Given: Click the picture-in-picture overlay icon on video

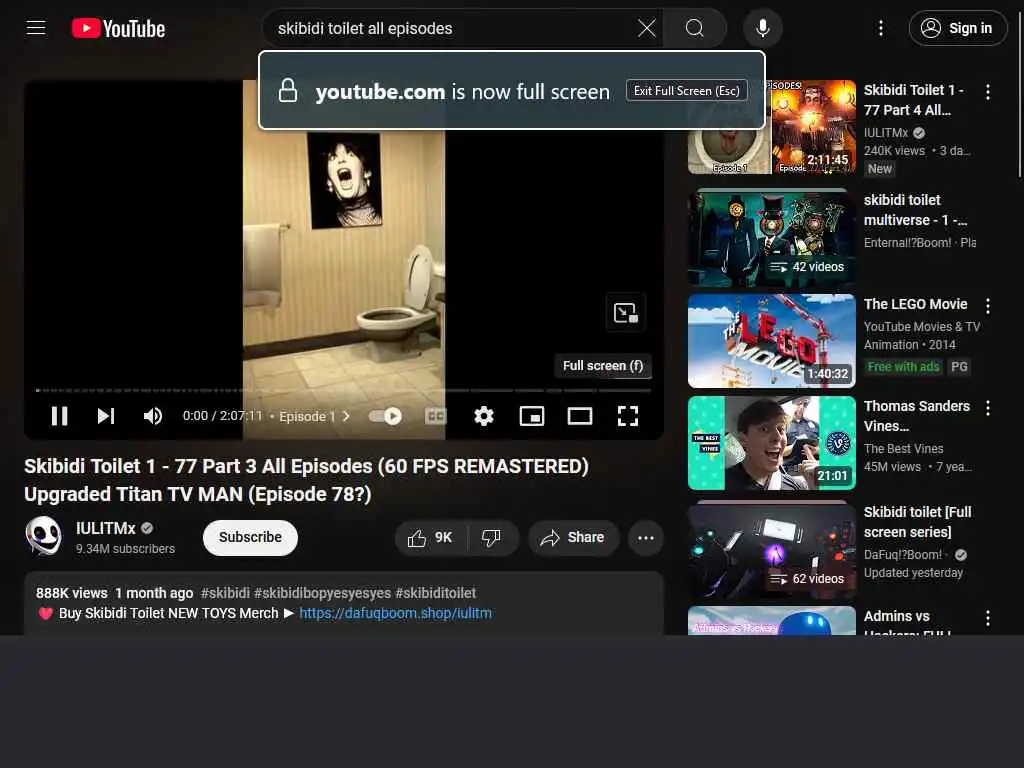Looking at the screenshot, I should pos(626,313).
